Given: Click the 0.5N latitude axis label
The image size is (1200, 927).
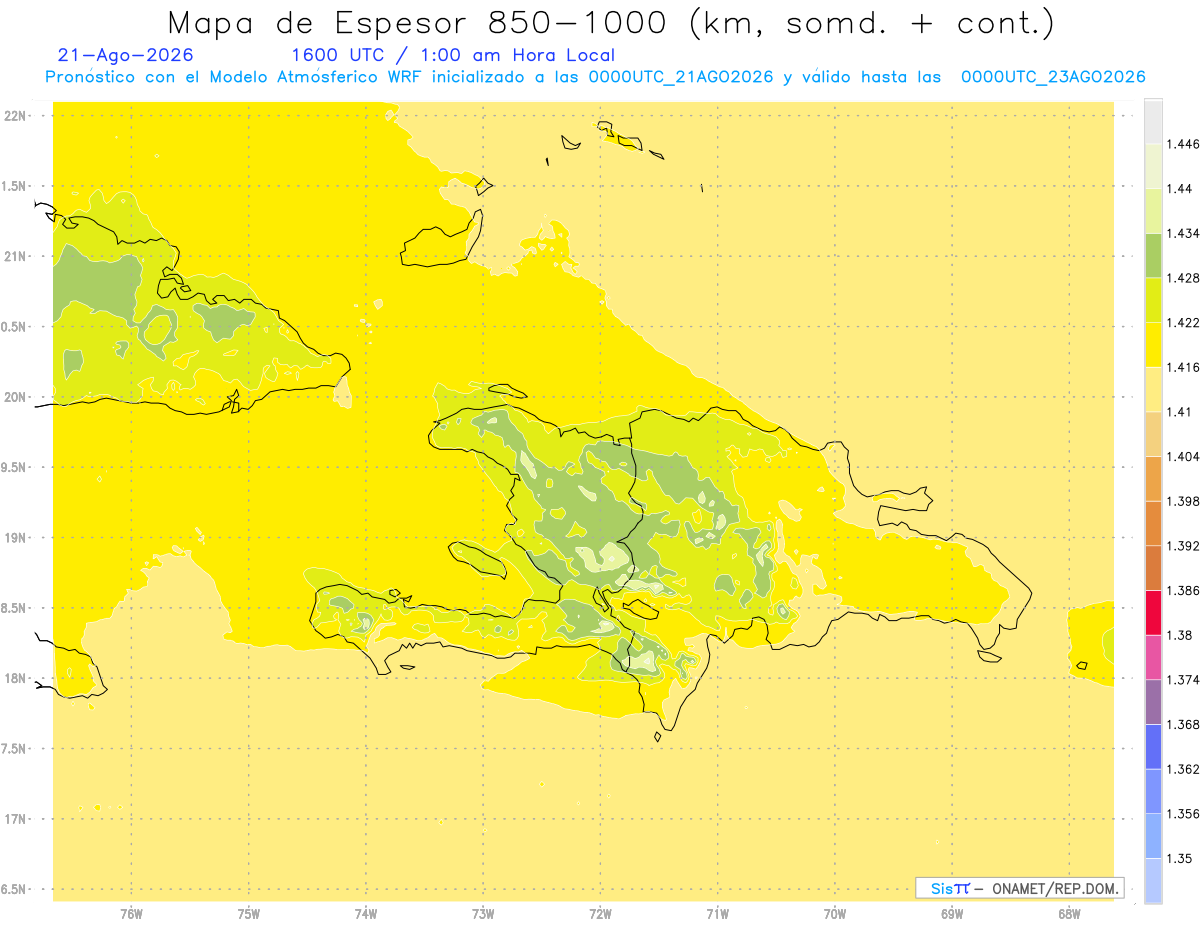Looking at the screenshot, I should (x=14, y=326).
